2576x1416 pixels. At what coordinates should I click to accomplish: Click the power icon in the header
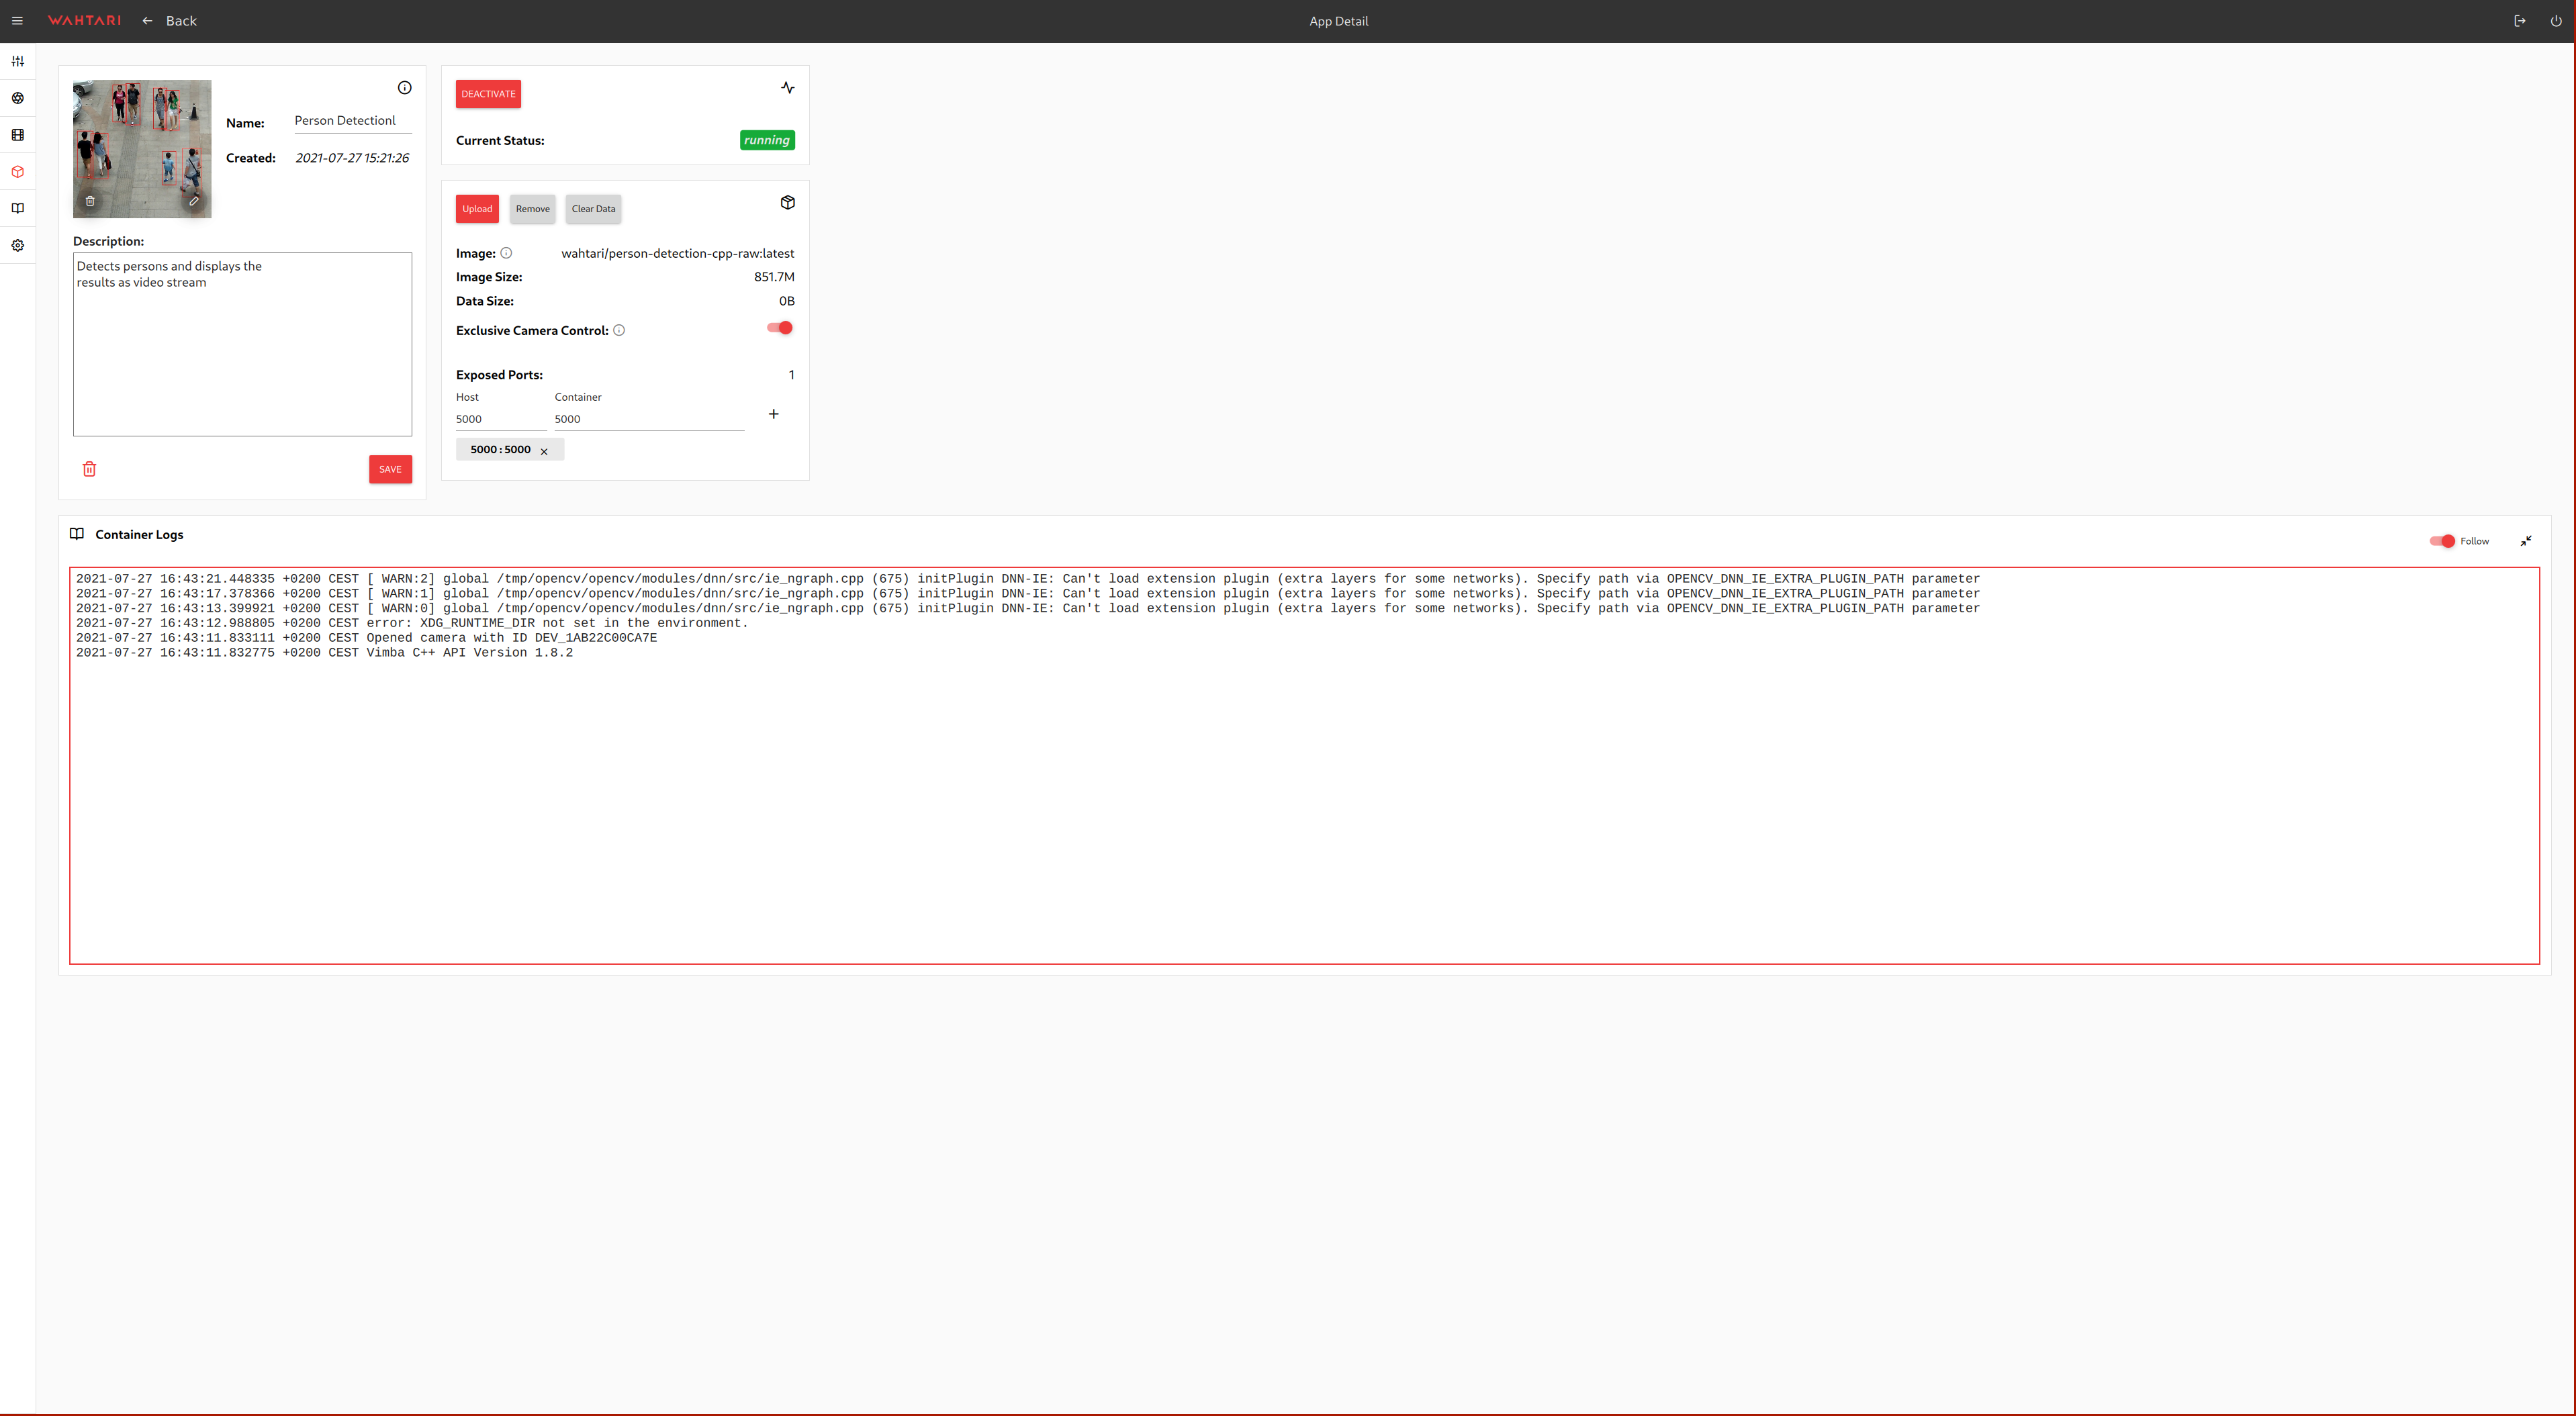tap(2556, 21)
